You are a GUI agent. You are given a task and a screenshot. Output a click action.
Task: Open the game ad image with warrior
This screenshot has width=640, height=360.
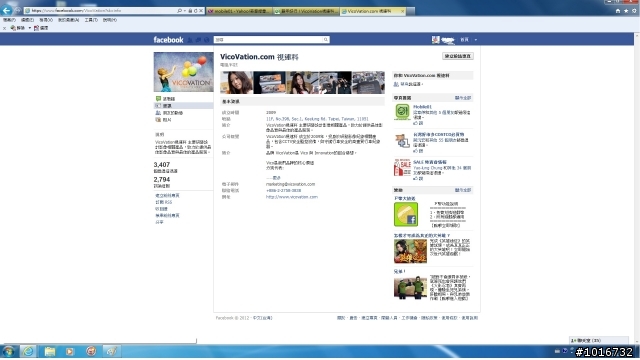point(410,251)
